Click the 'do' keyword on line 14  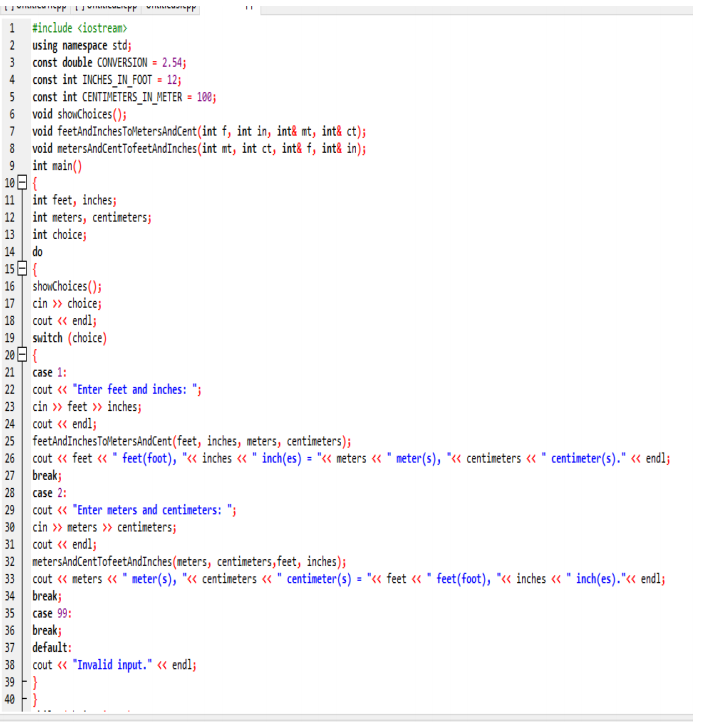(x=38, y=252)
